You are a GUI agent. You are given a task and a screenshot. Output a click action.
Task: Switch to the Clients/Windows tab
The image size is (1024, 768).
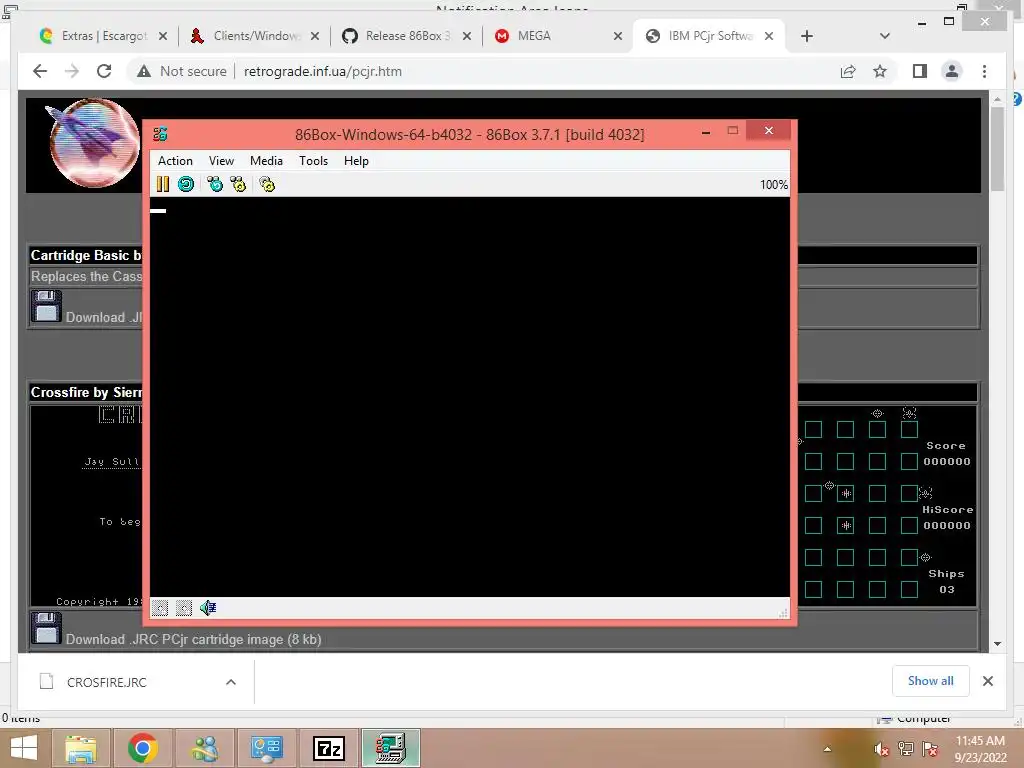click(255, 36)
